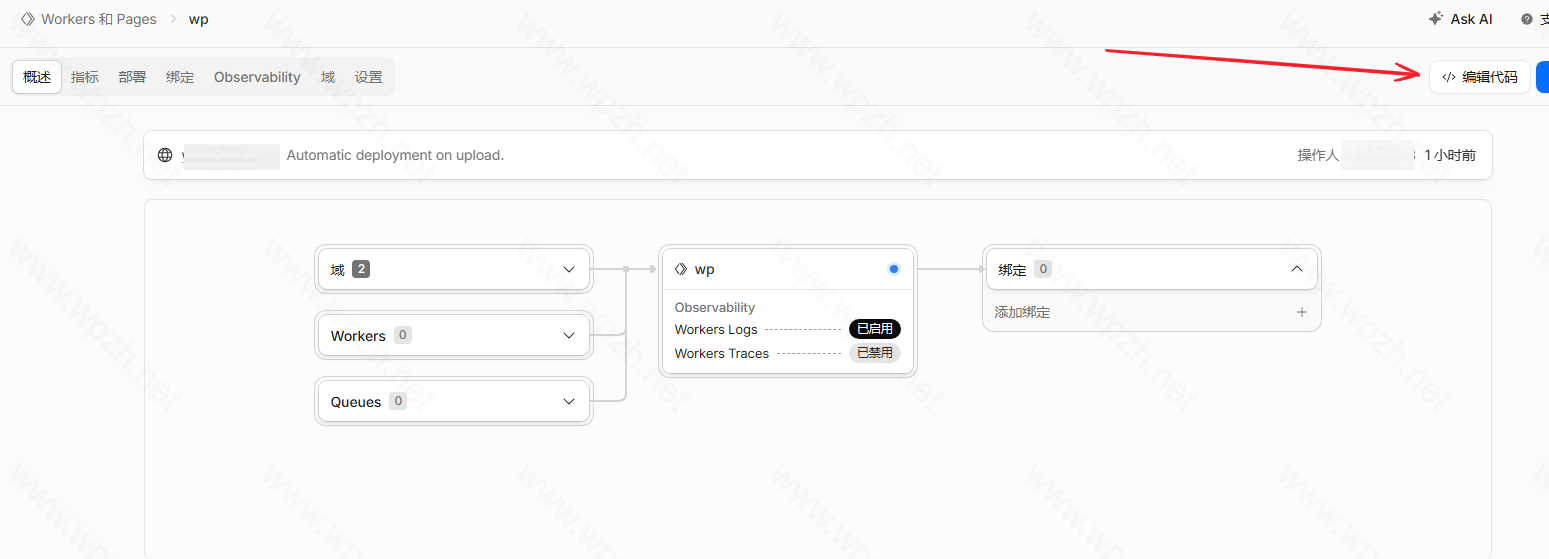Screen dimensions: 1549x559
Task: Click the globe icon in deployment row
Action: tap(165, 155)
